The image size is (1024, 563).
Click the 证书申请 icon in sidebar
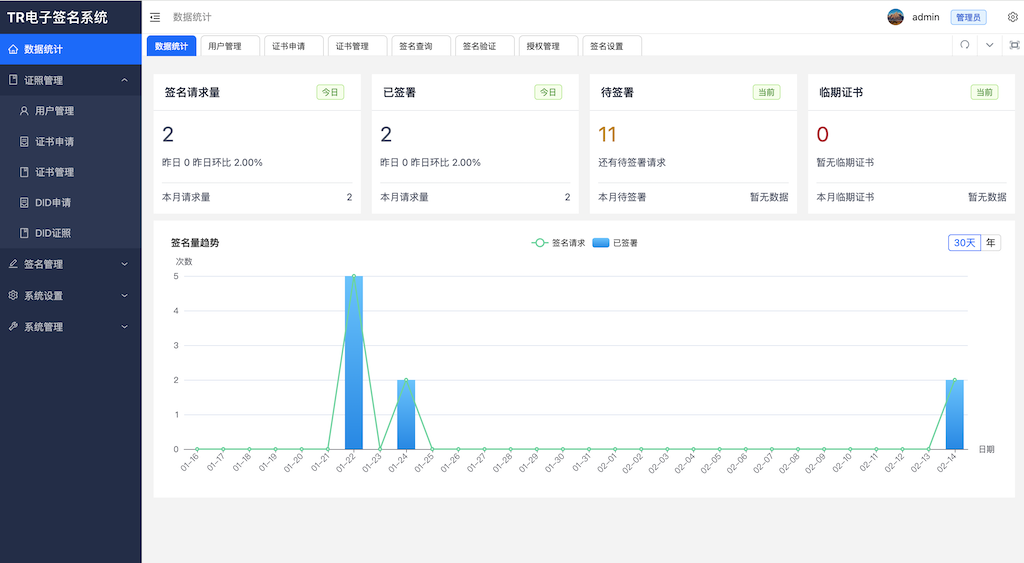pos(24,142)
